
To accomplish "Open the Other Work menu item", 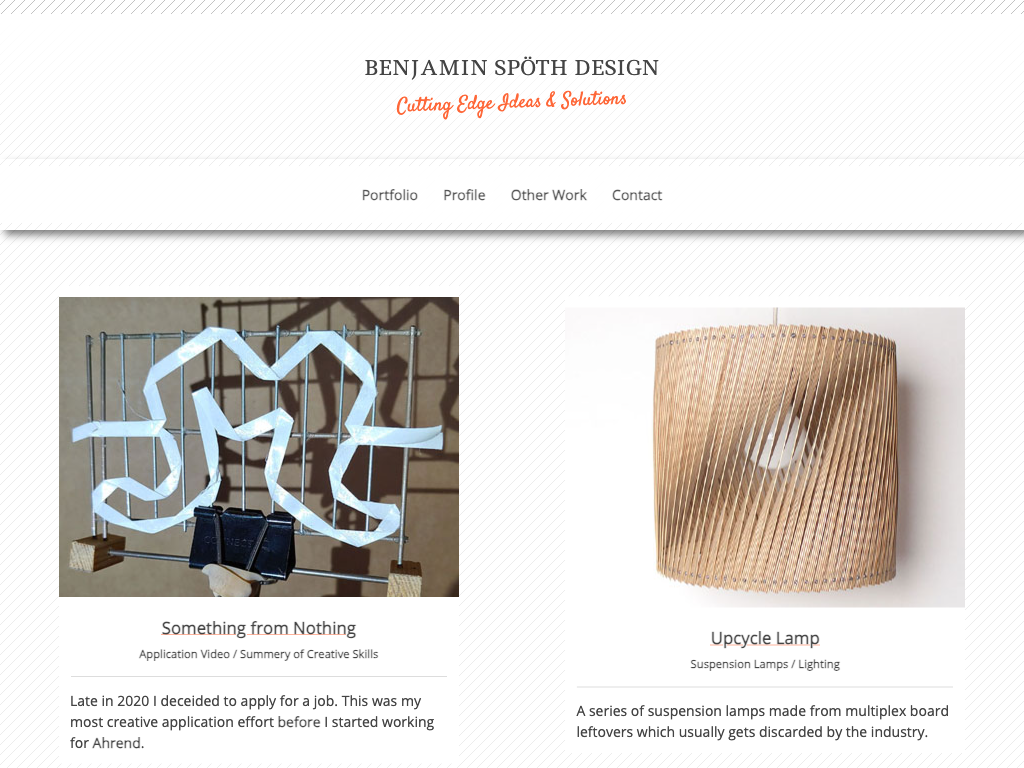I will coord(549,195).
